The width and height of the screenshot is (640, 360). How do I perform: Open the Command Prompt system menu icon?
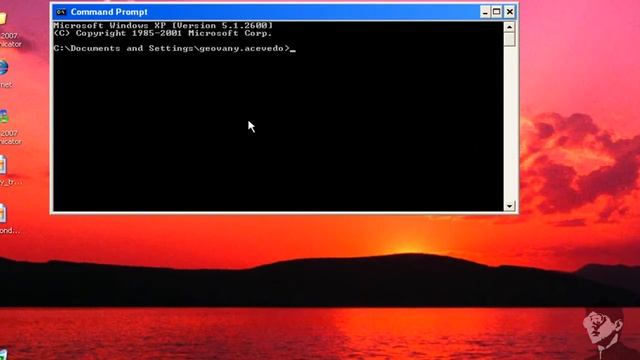pyautogui.click(x=61, y=12)
